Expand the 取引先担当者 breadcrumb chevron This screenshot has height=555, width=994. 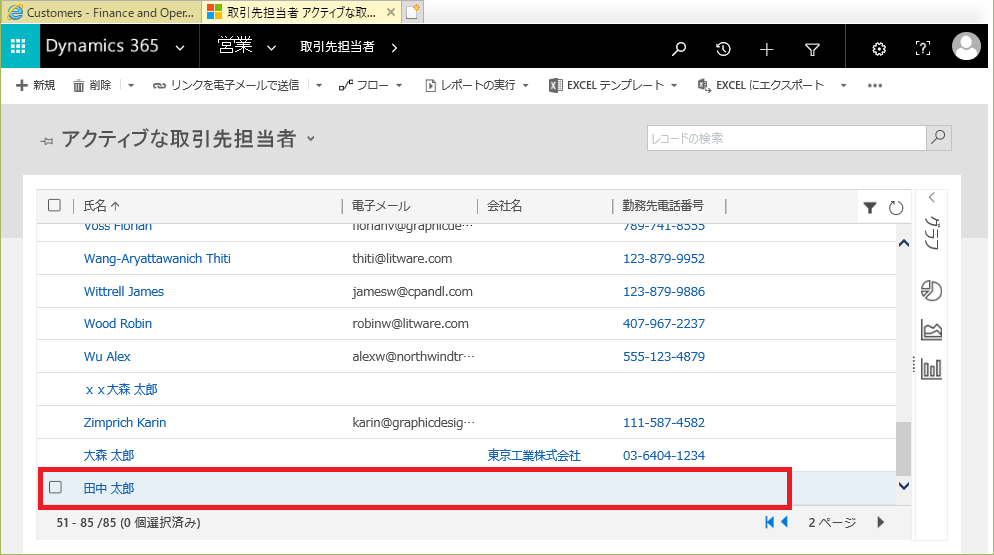coord(394,48)
